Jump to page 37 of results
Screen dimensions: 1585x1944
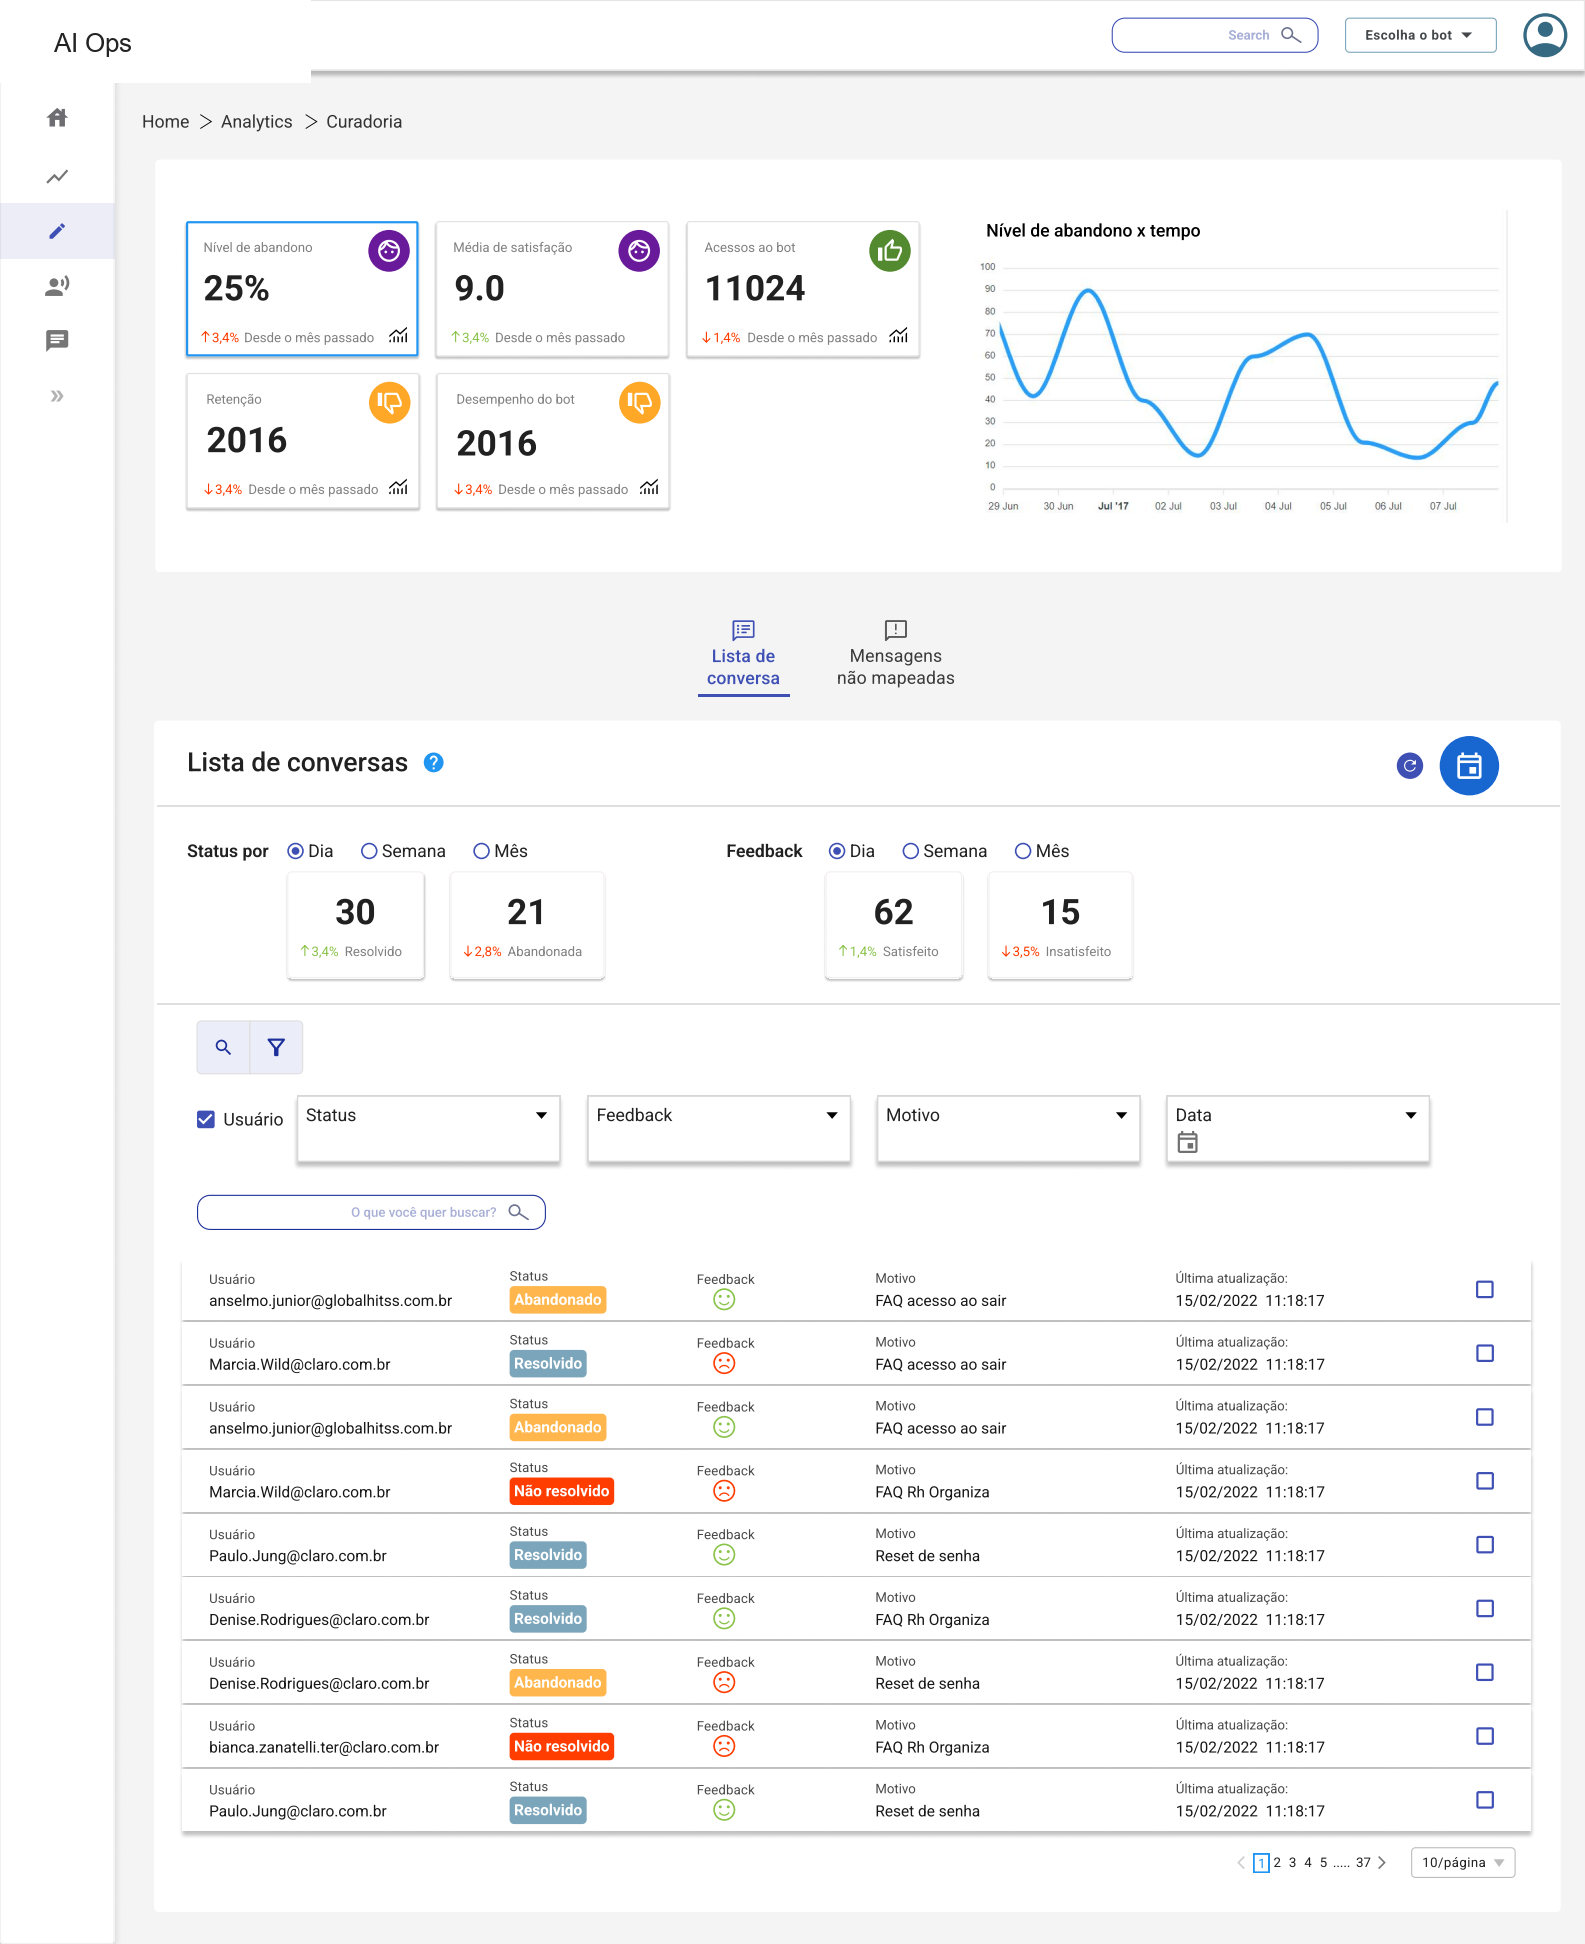coord(1363,1862)
